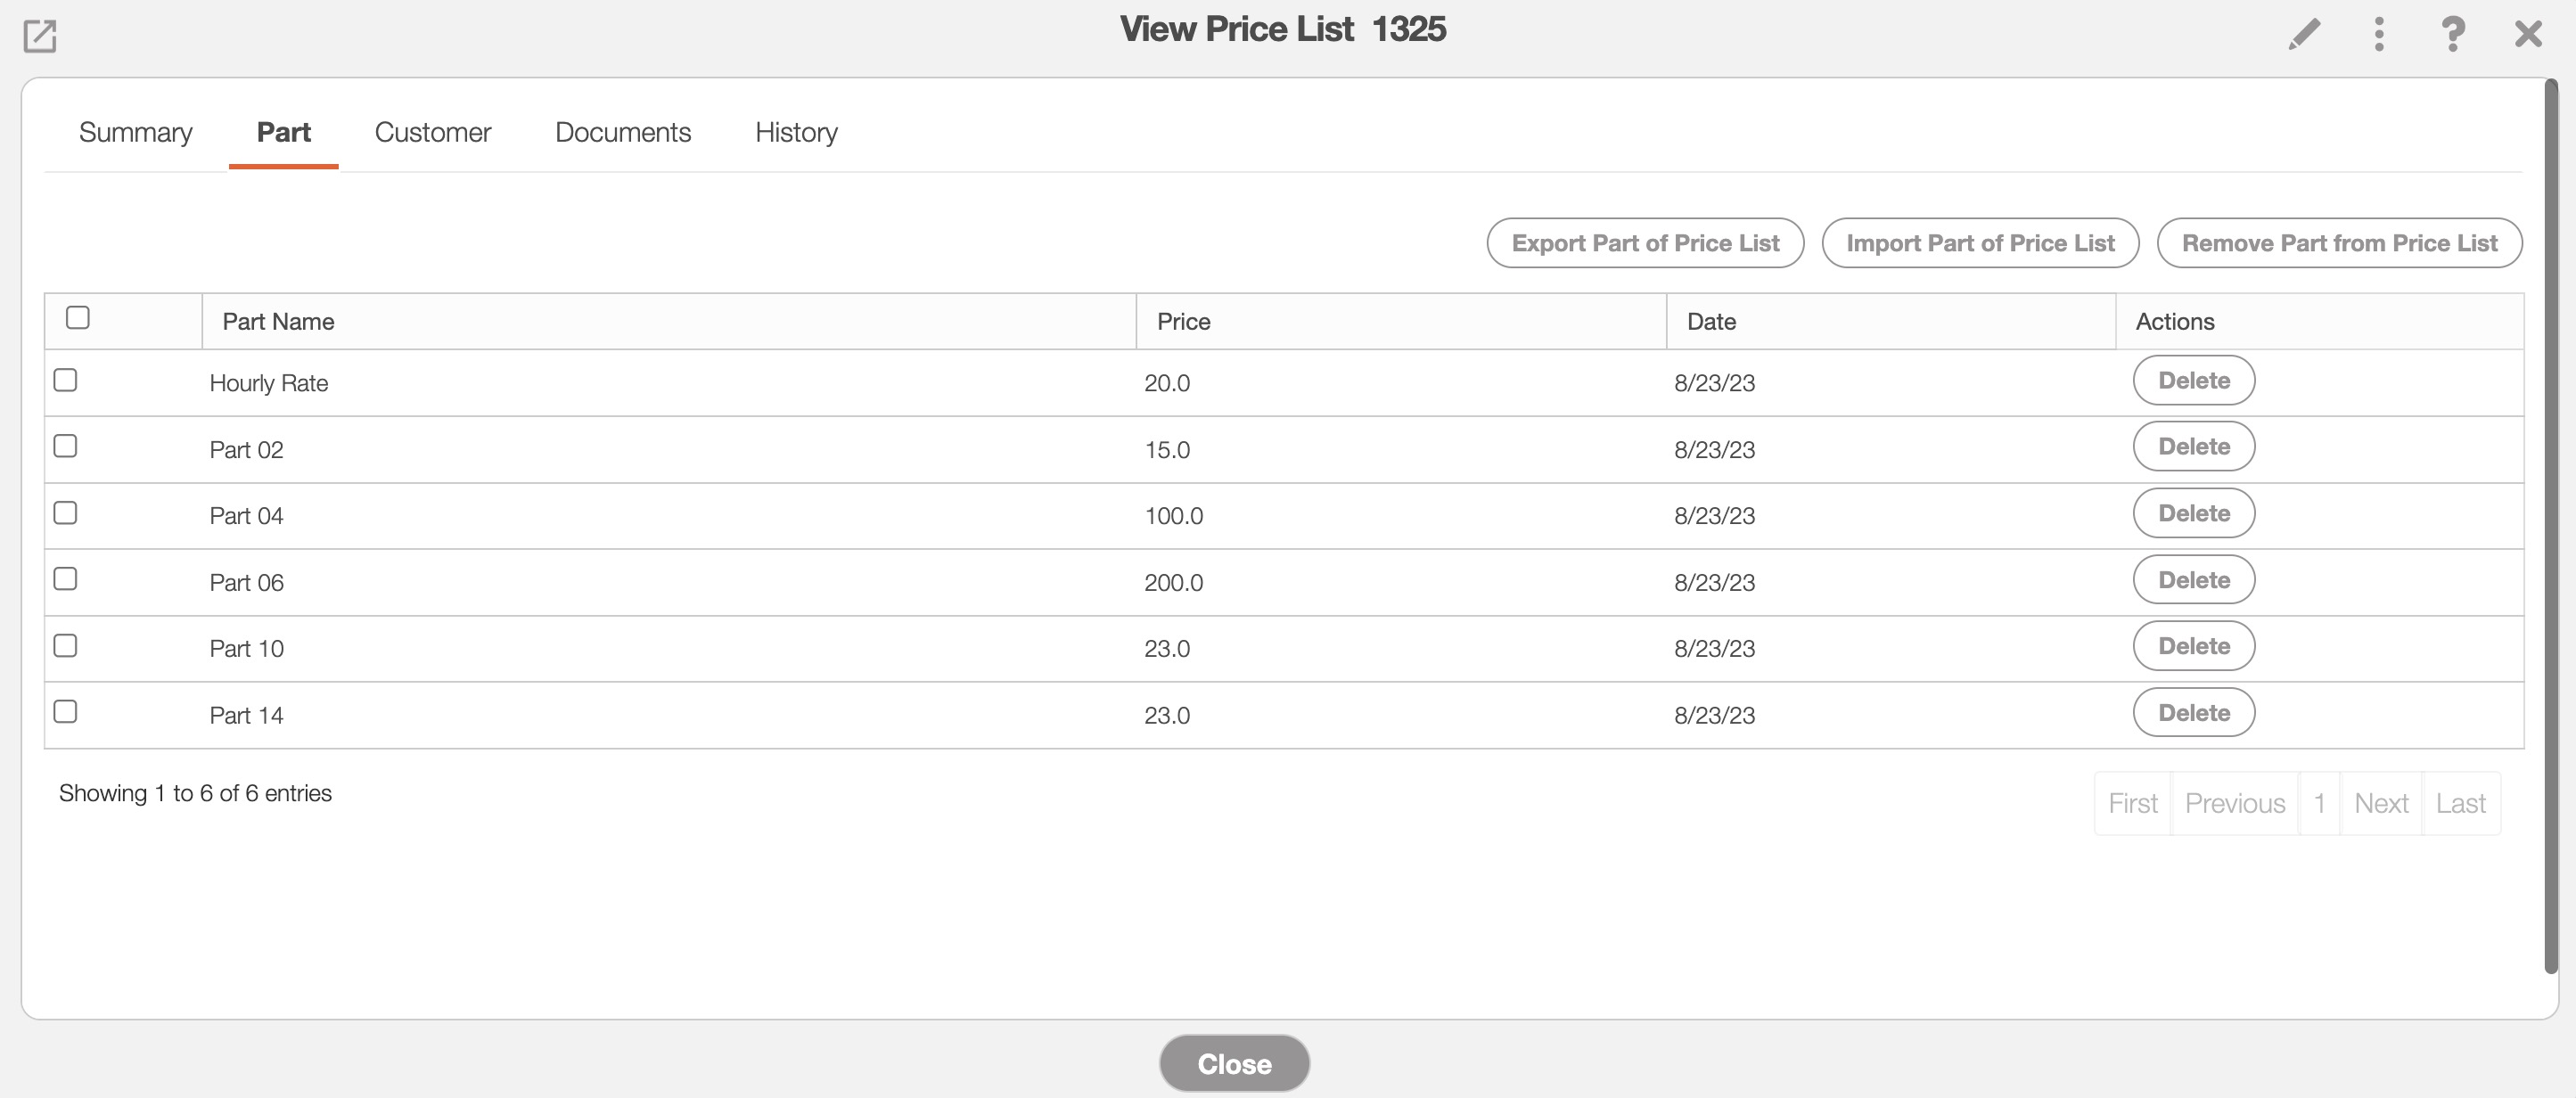Check the Hourly Rate row checkbox
This screenshot has width=2576, height=1098.
click(x=66, y=380)
